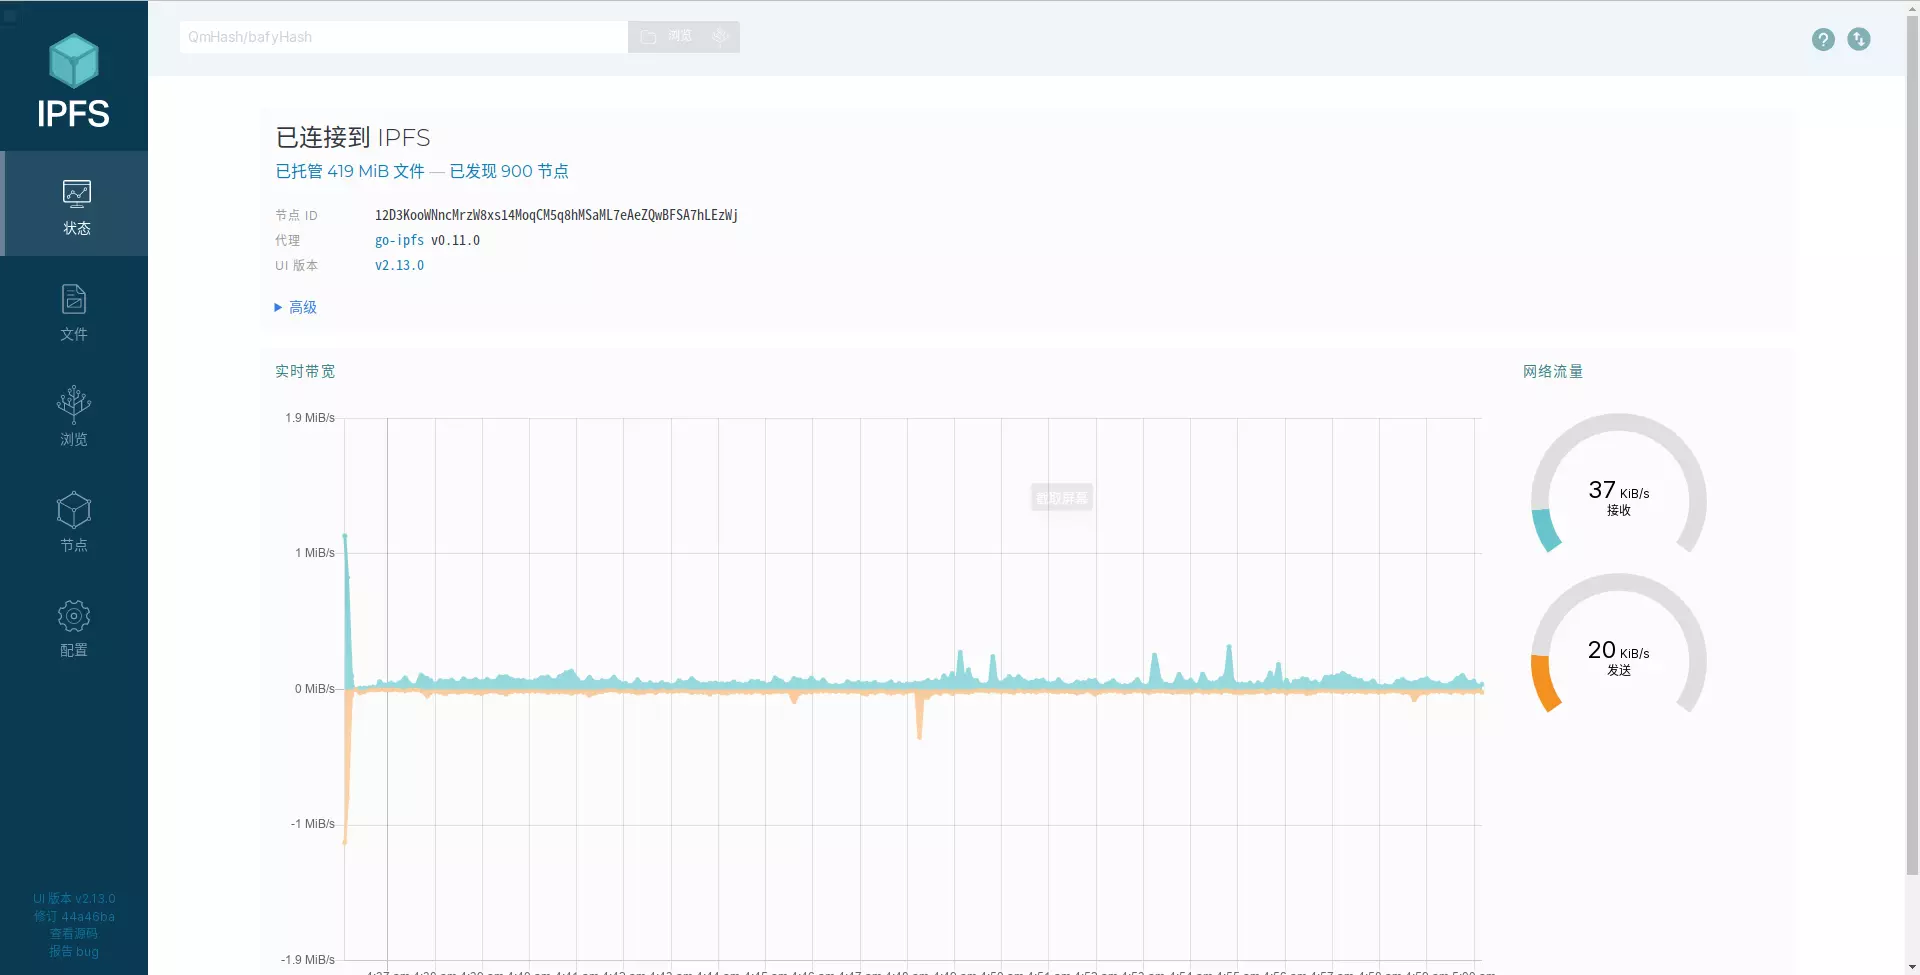This screenshot has height=975, width=1920.
Task: Click the help question mark icon
Action: coord(1823,39)
